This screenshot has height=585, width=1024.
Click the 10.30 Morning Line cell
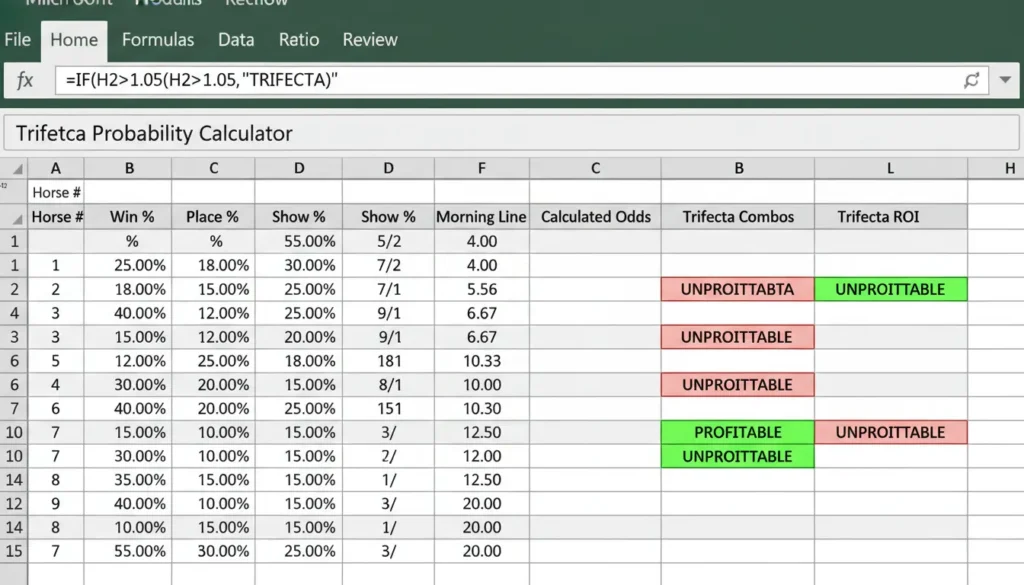pos(481,408)
